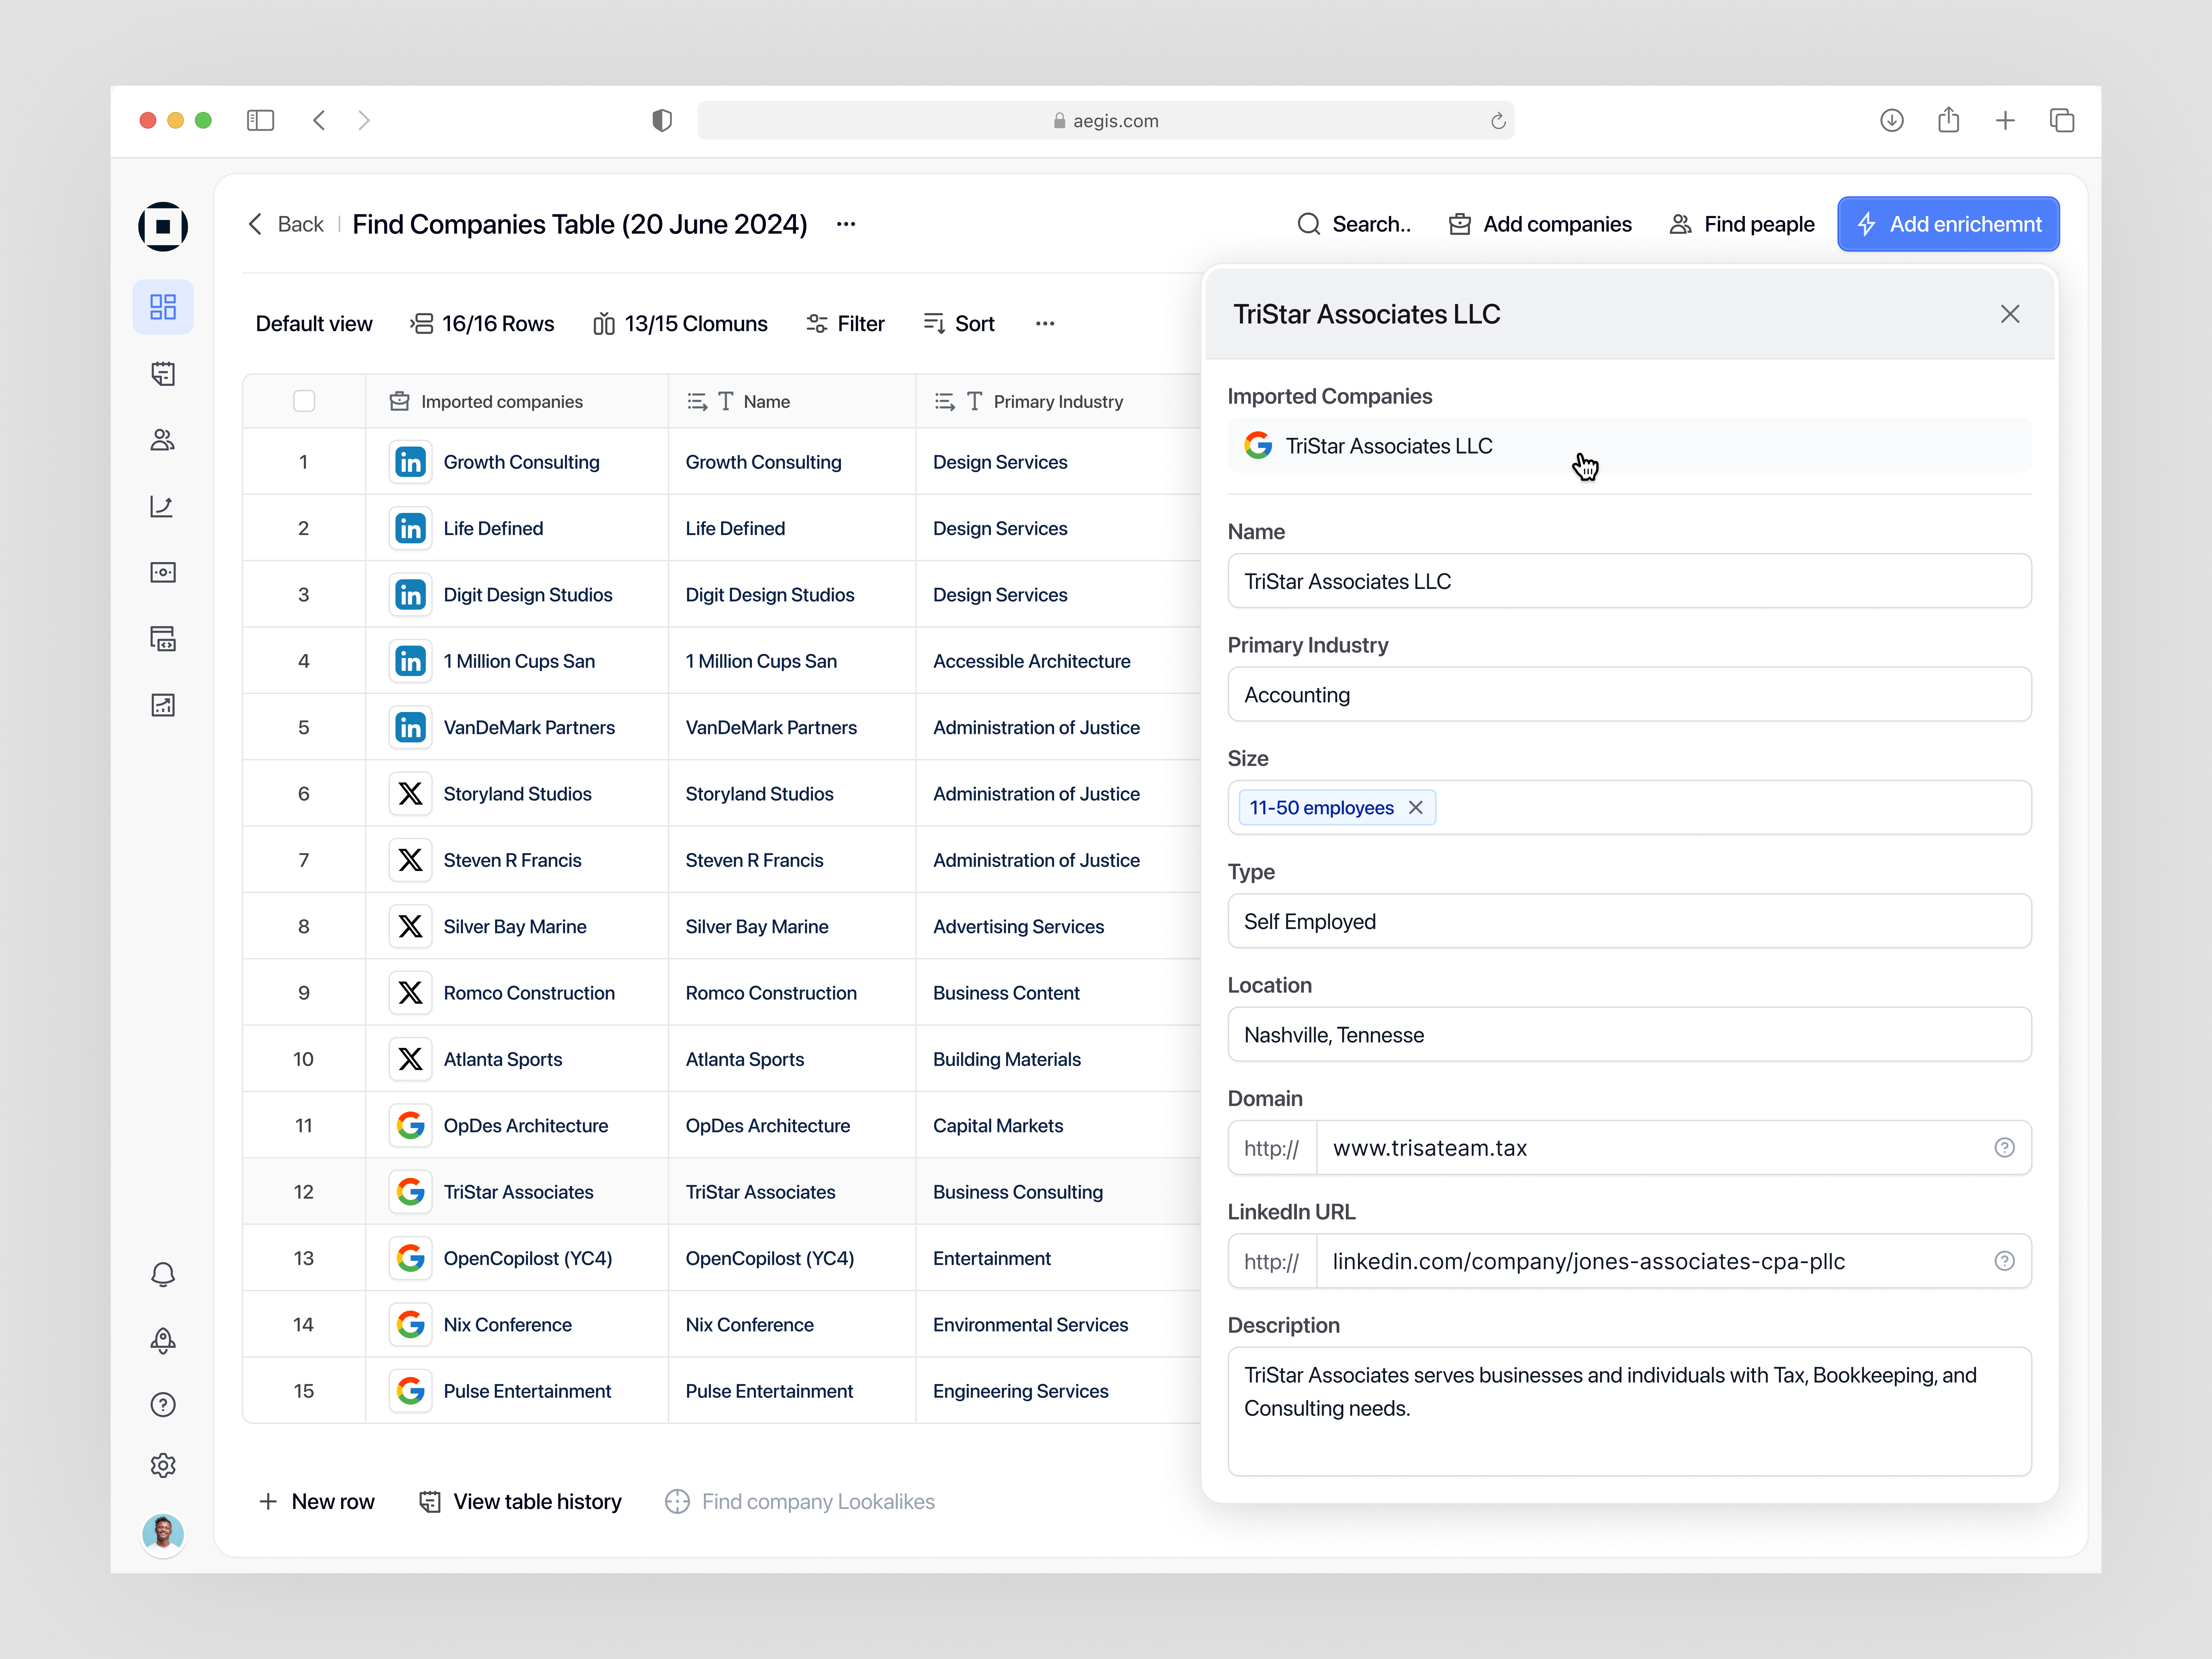Open the 16/16 Rows control
The width and height of the screenshot is (2212, 1659).
(482, 324)
